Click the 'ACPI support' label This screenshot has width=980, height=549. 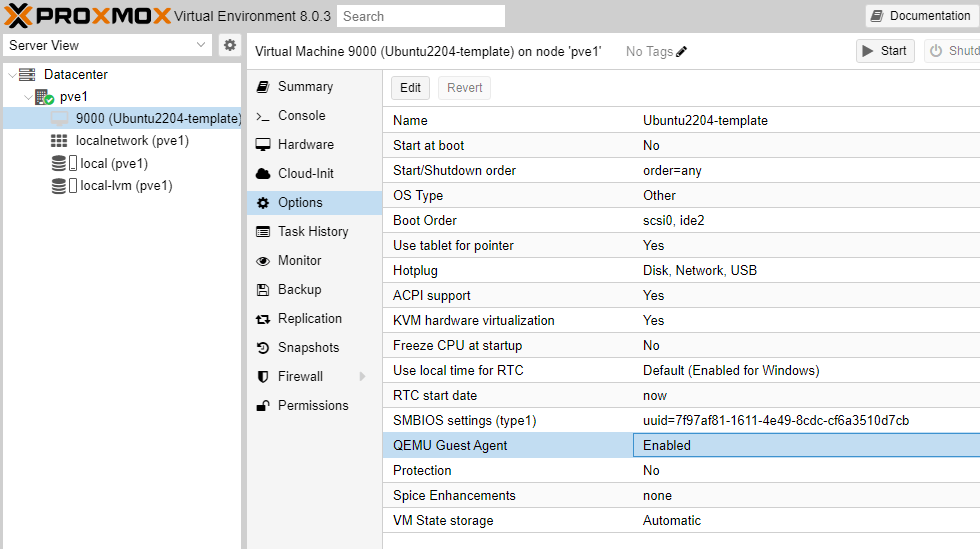[432, 295]
